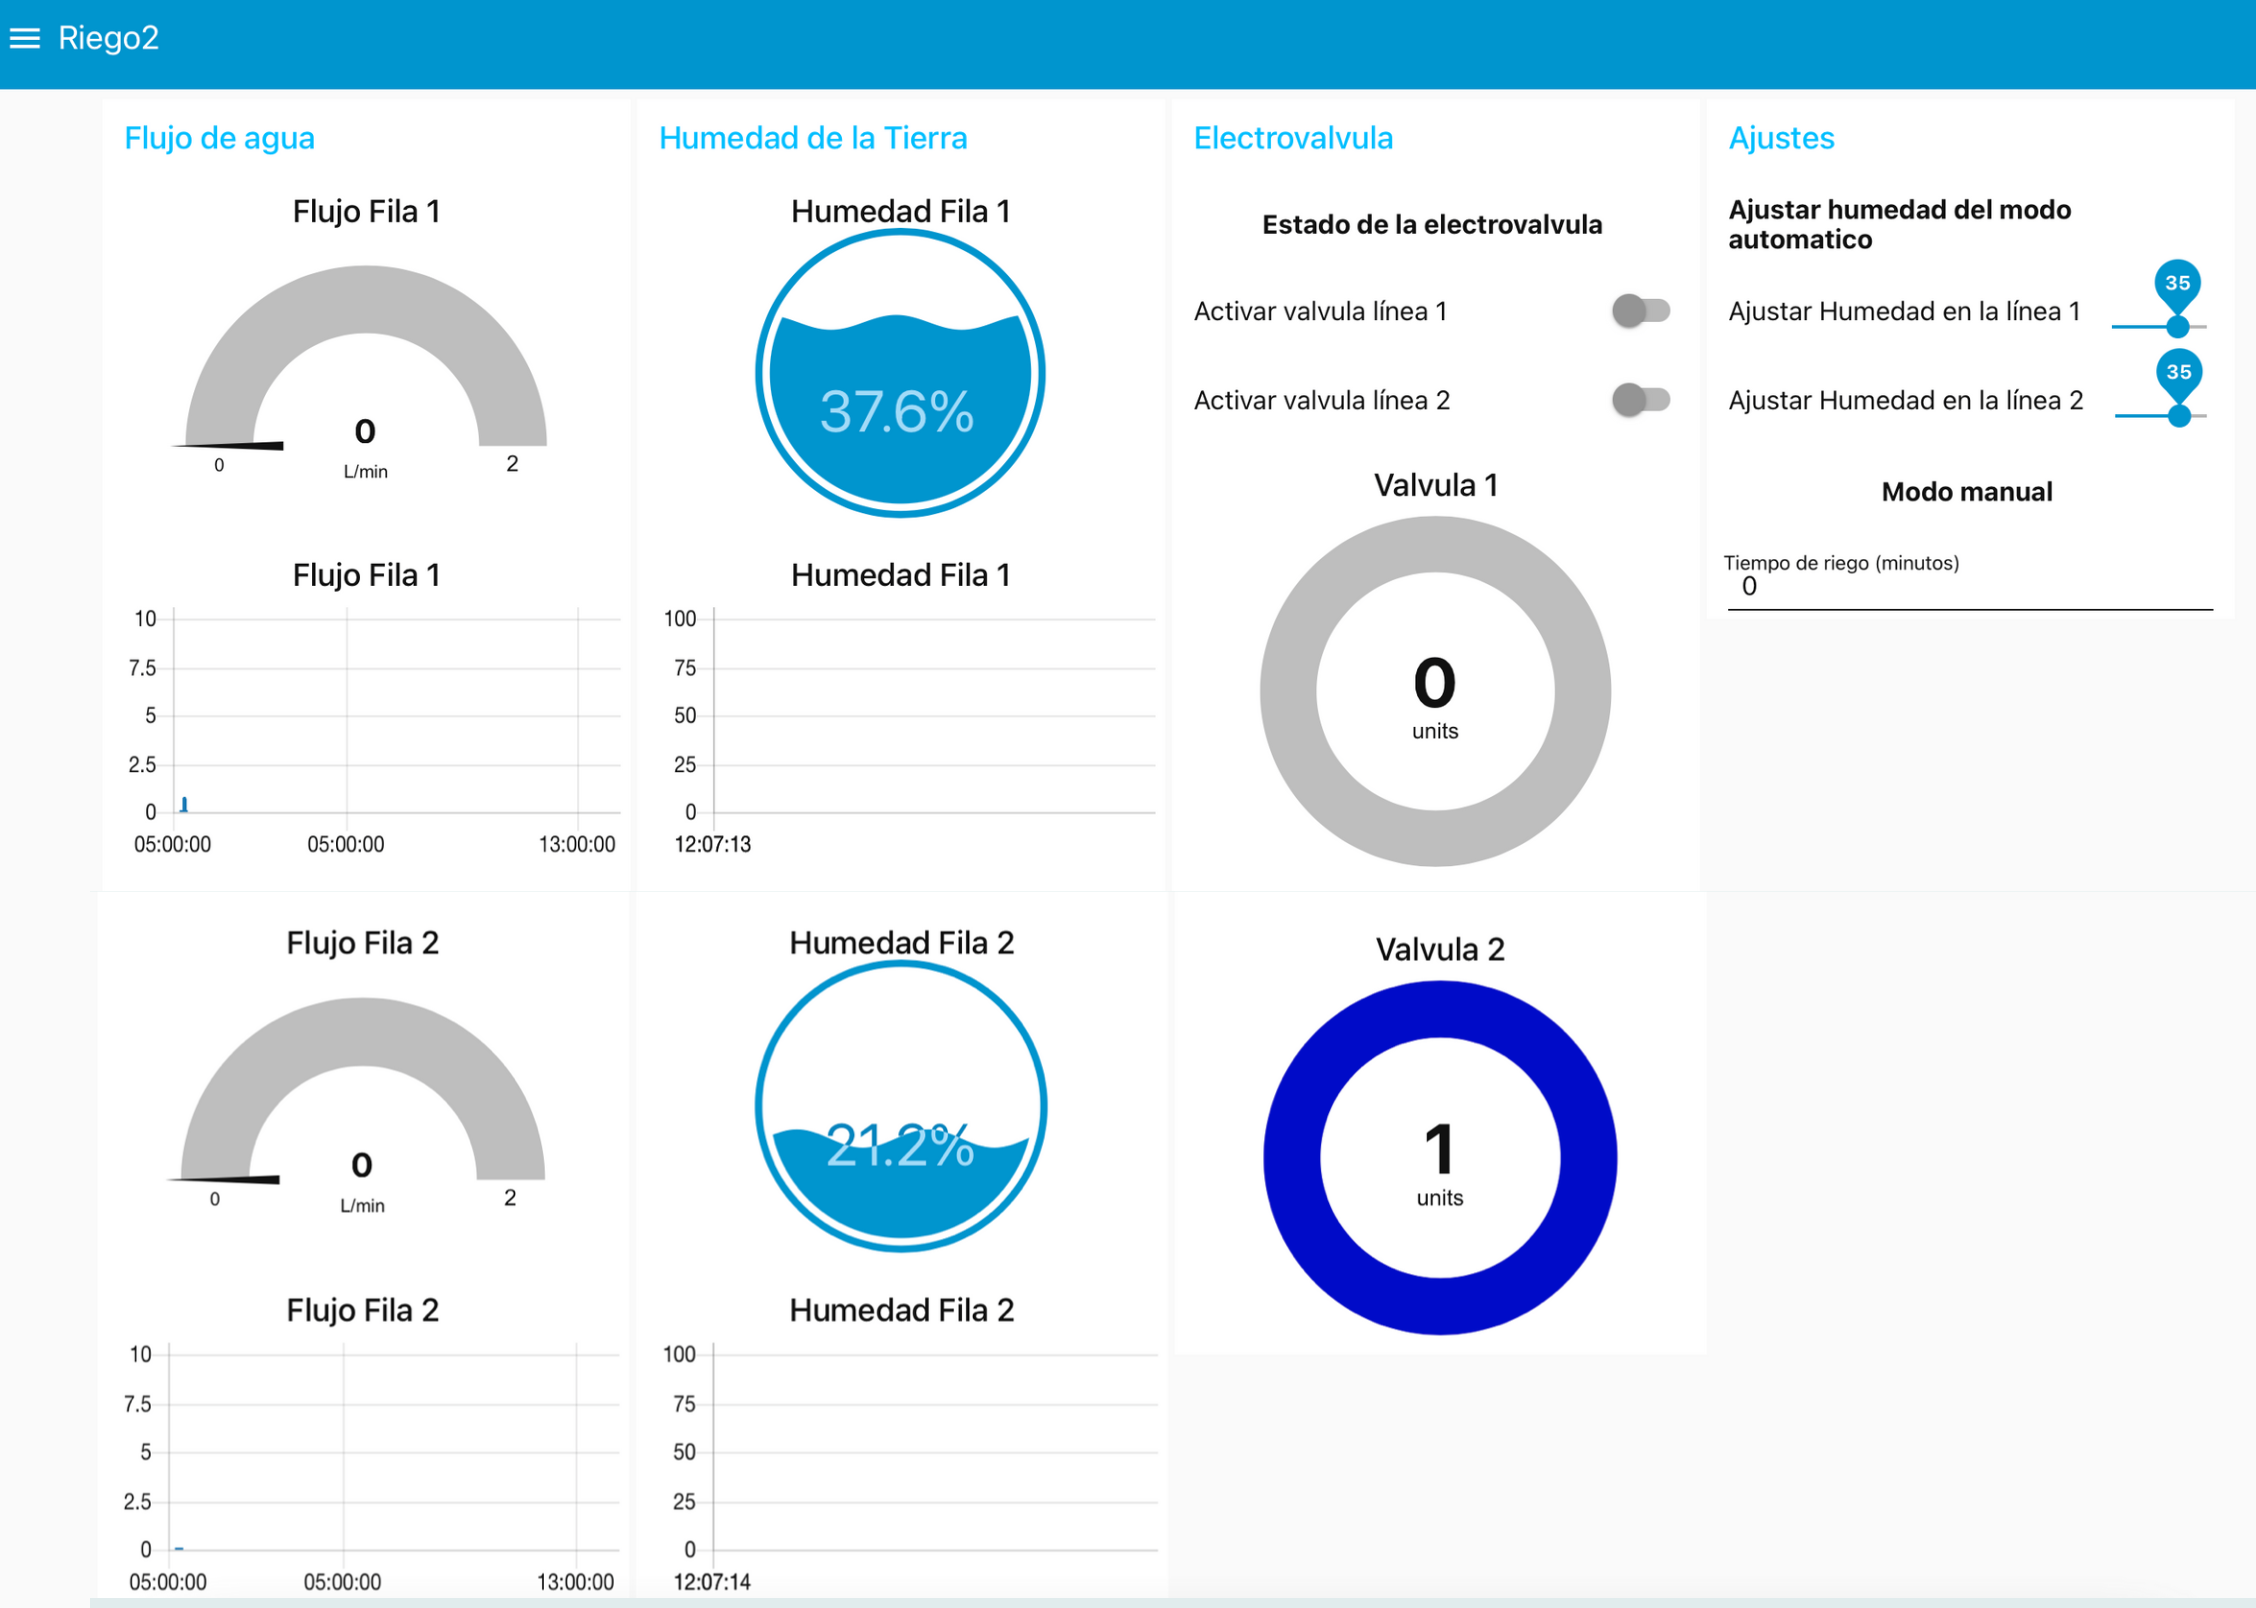Select the Humedad Fila 2 water level indicator
The width and height of the screenshot is (2256, 1608).
pos(899,1105)
